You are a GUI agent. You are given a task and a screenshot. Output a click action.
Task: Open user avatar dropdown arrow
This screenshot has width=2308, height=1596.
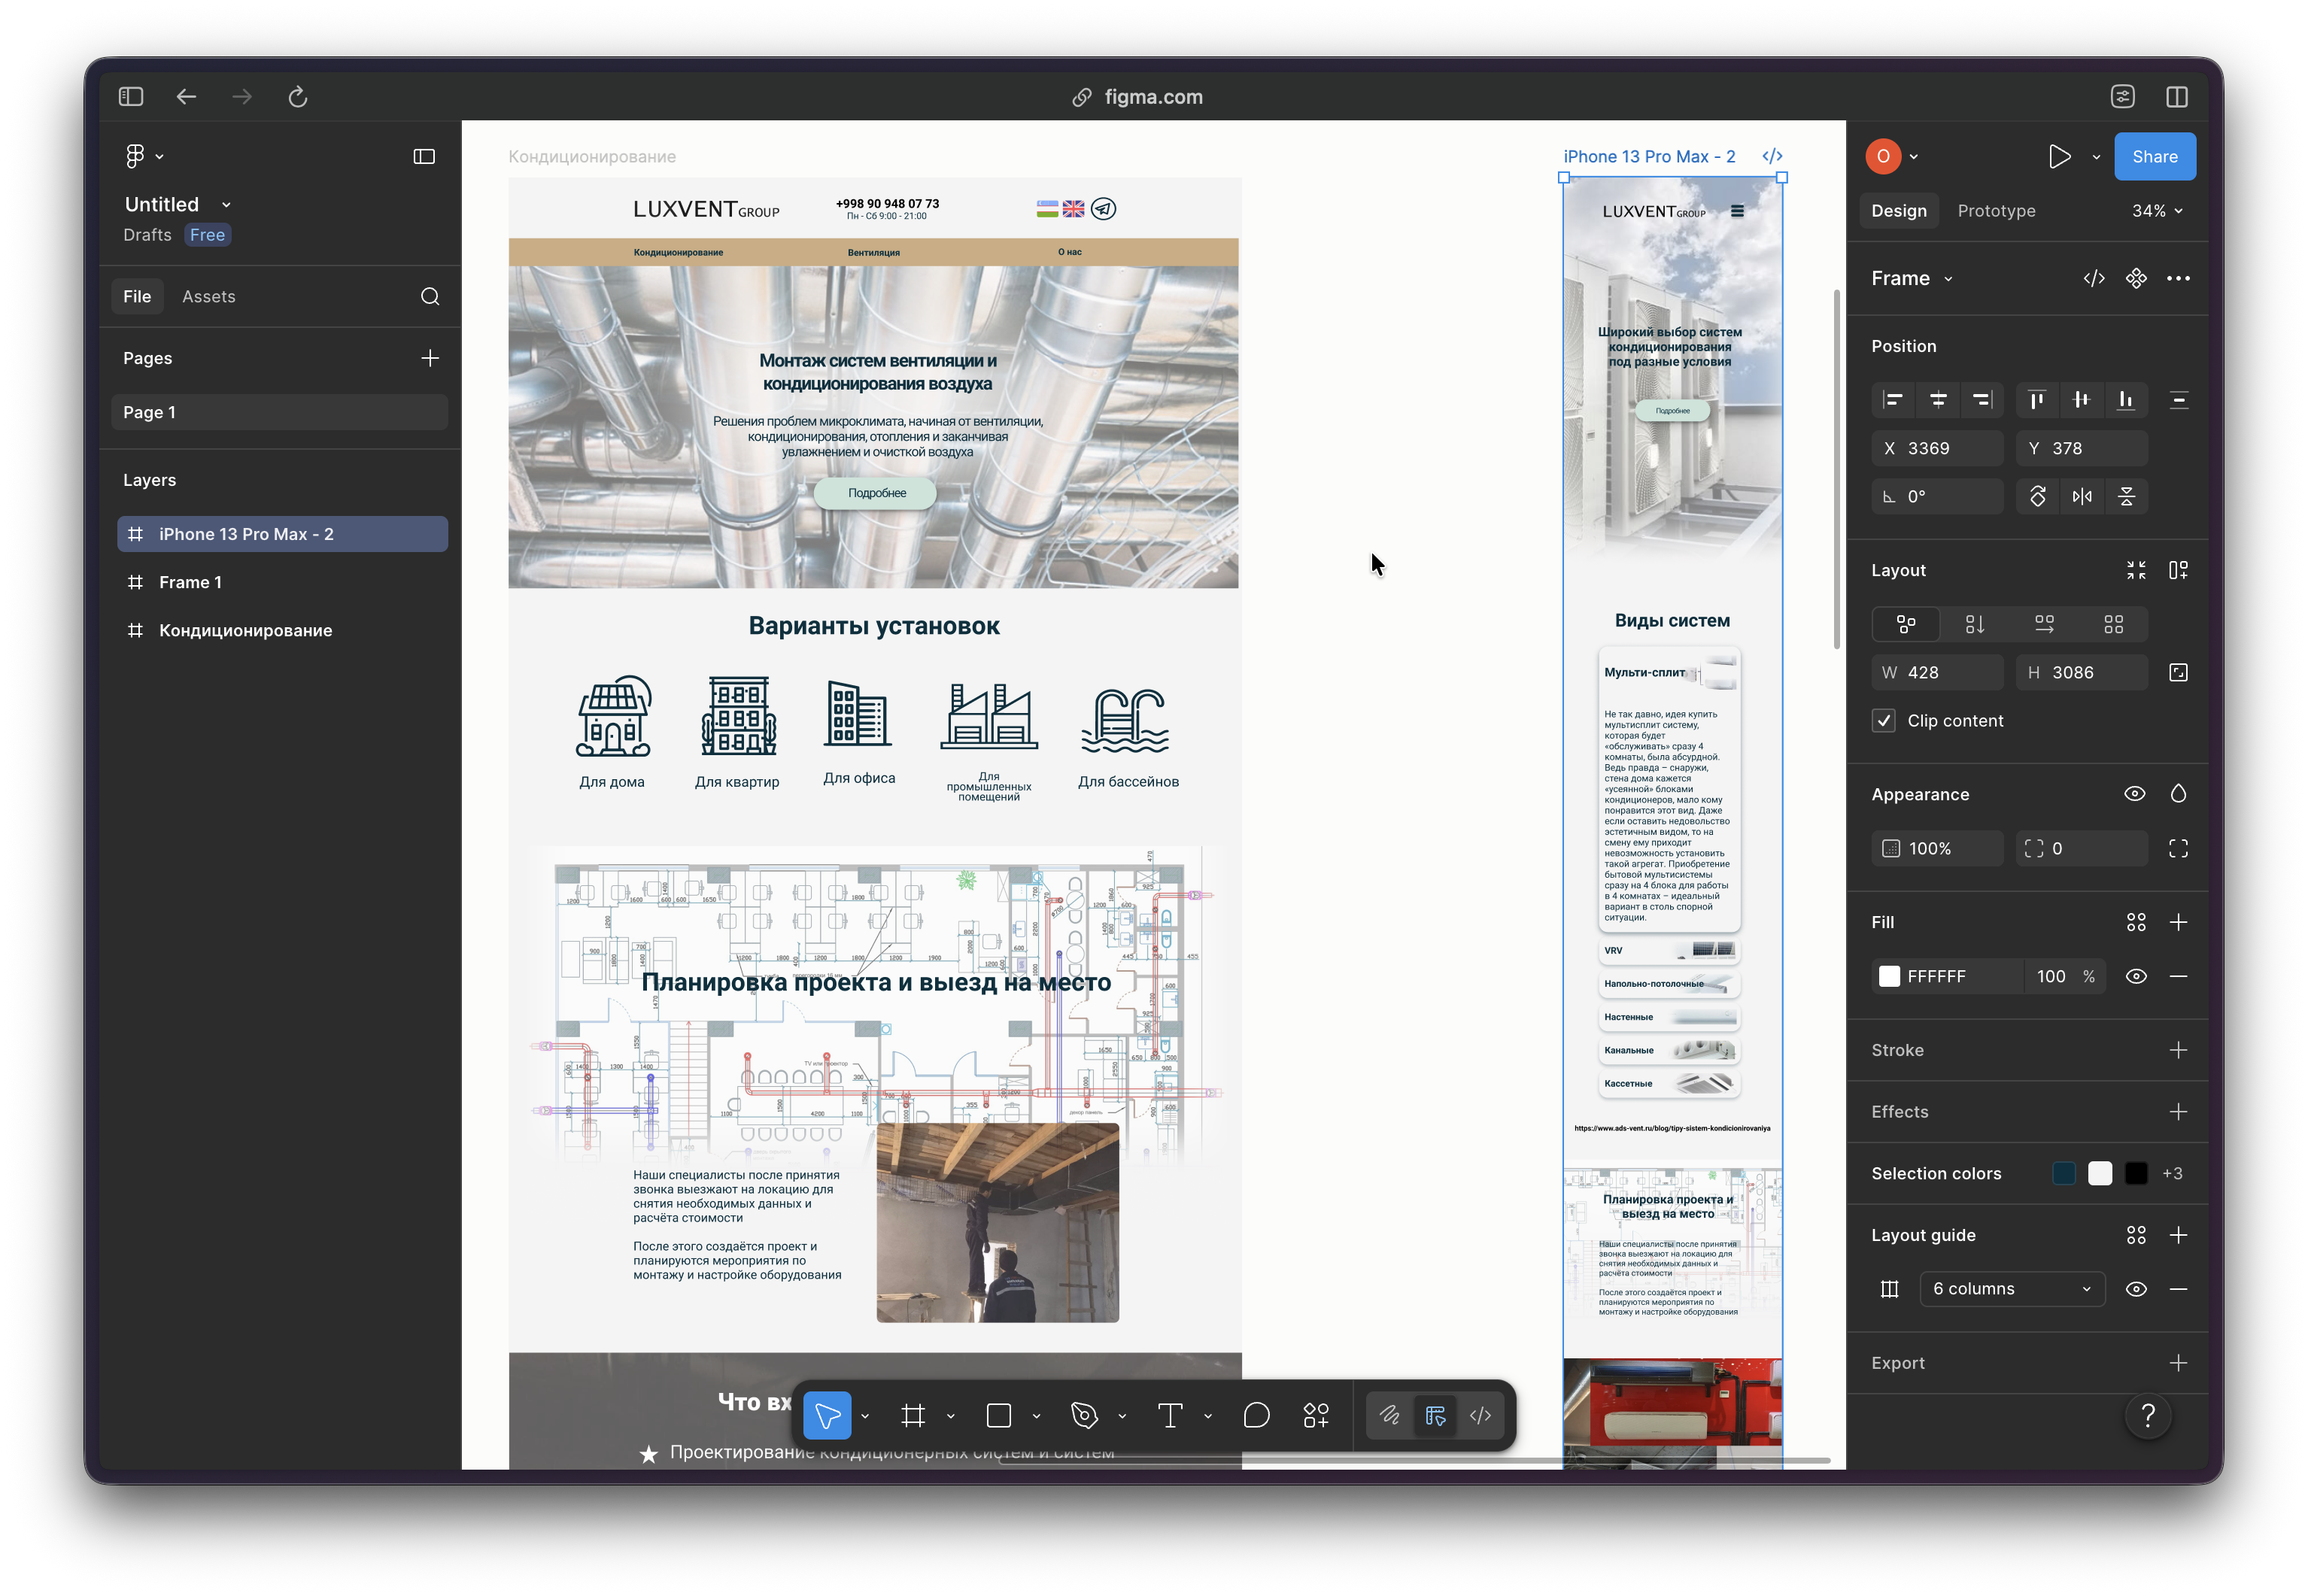(1913, 157)
